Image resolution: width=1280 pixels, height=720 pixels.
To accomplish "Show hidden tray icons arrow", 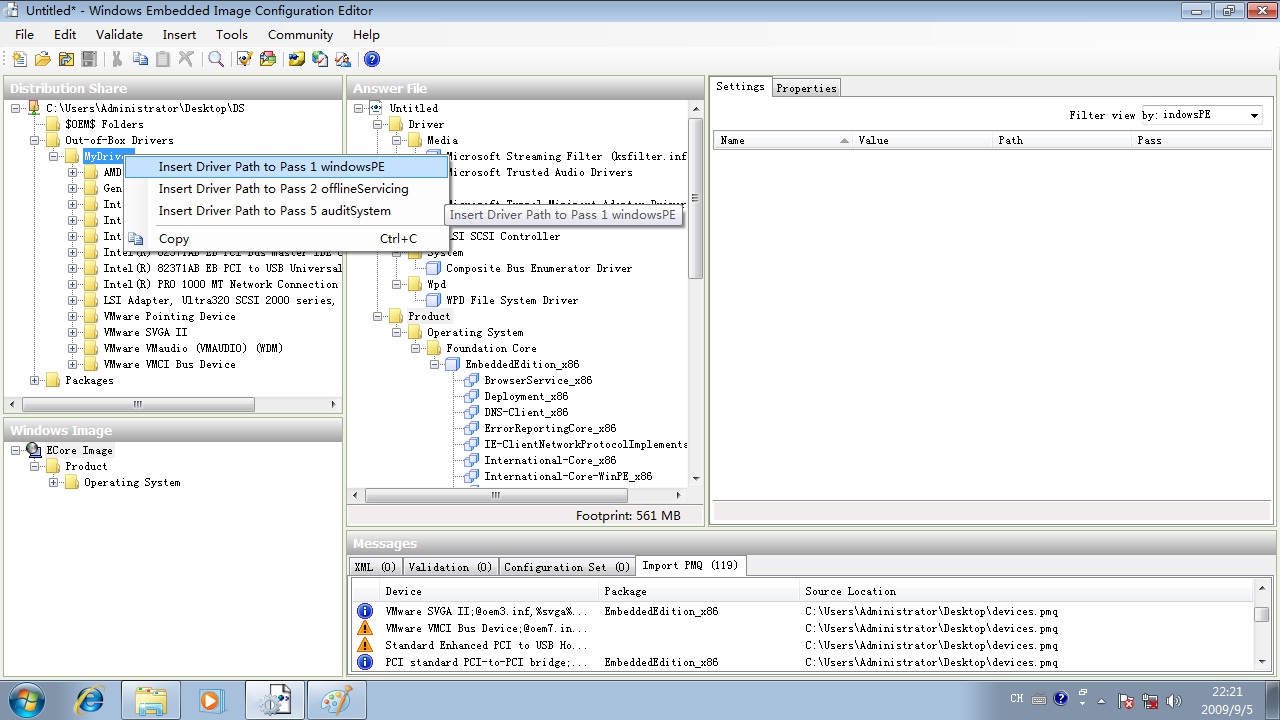I will pos(1103,700).
